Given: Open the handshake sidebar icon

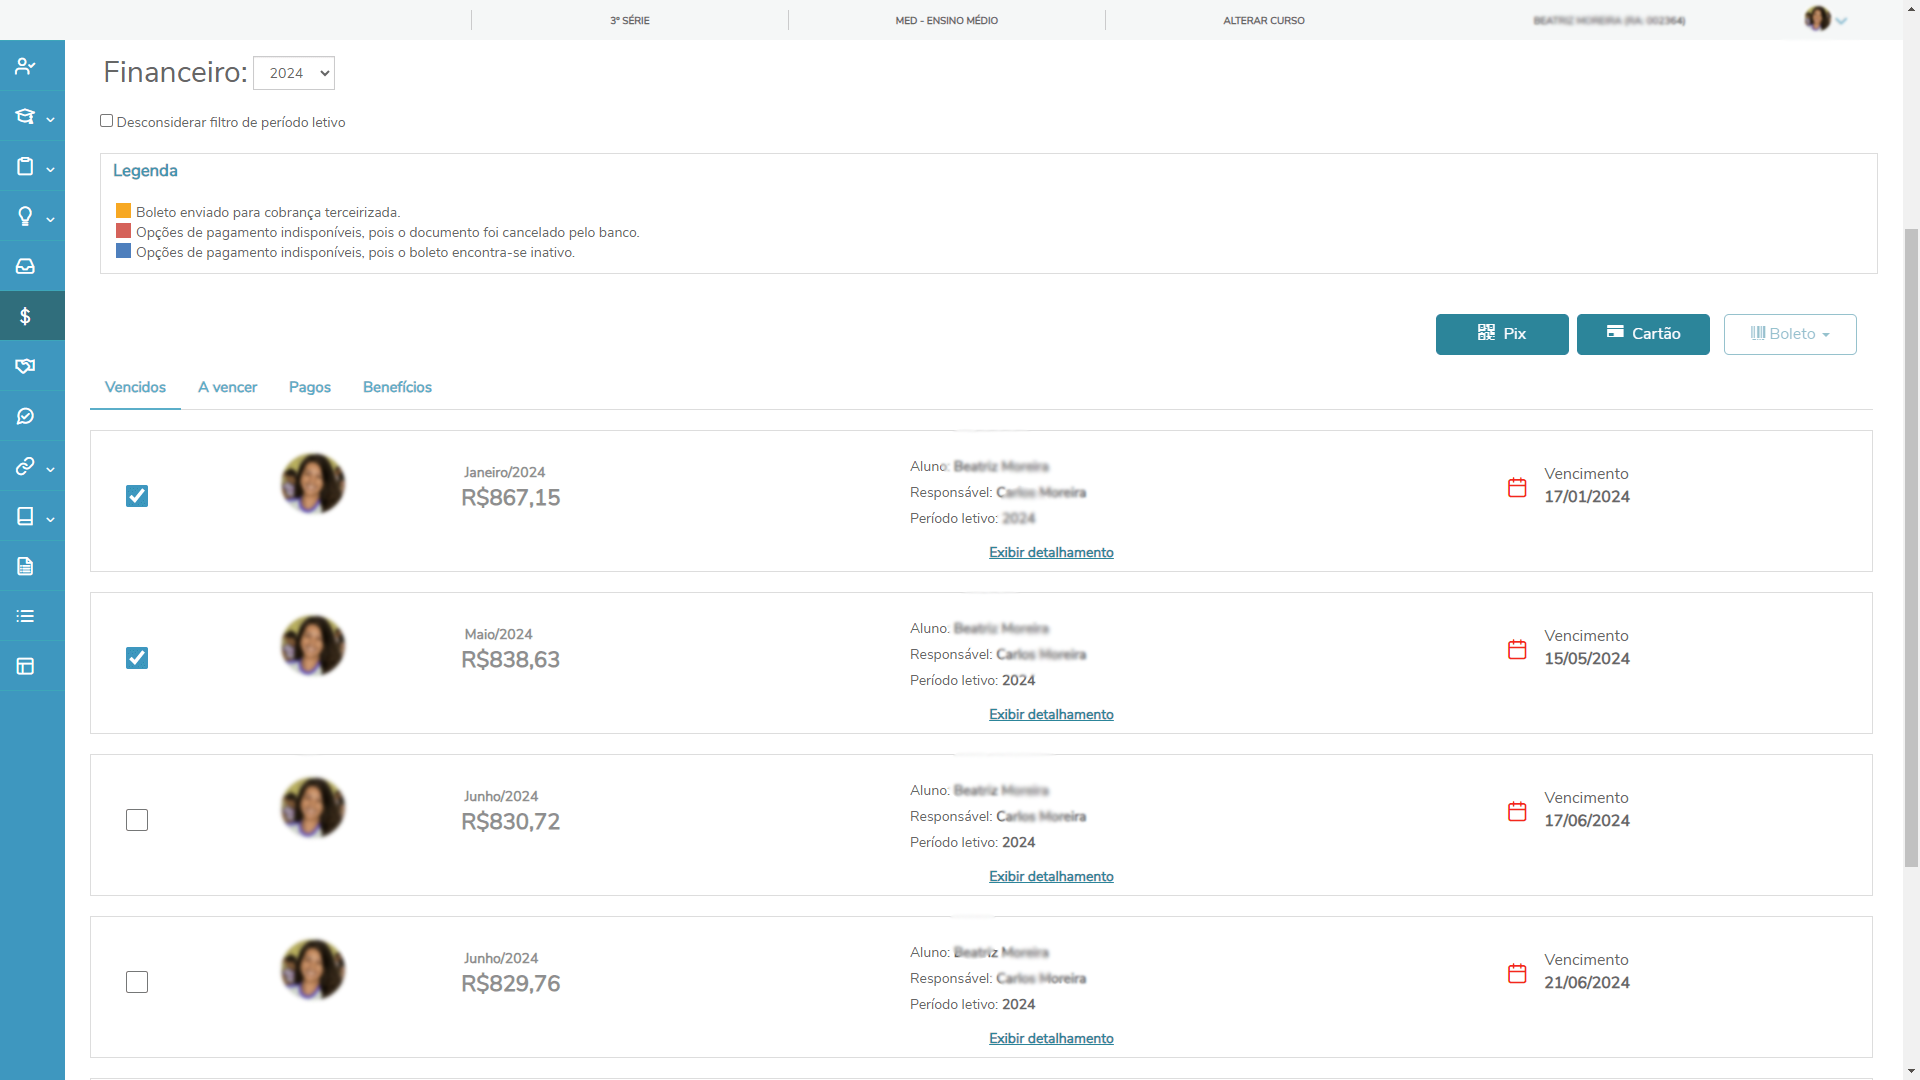Looking at the screenshot, I should click(26, 366).
